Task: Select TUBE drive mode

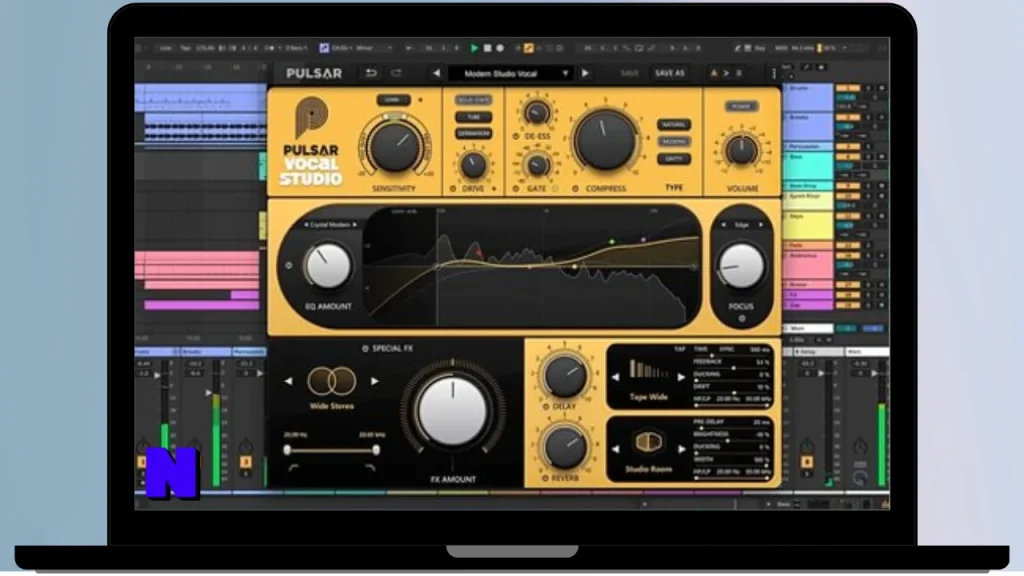Action: click(473, 117)
